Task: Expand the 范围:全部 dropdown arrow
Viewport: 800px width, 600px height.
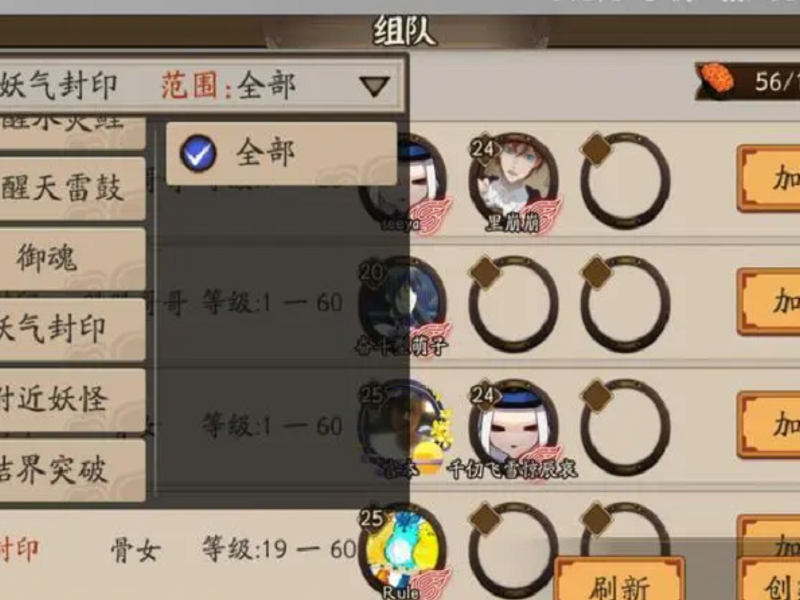Action: click(374, 86)
